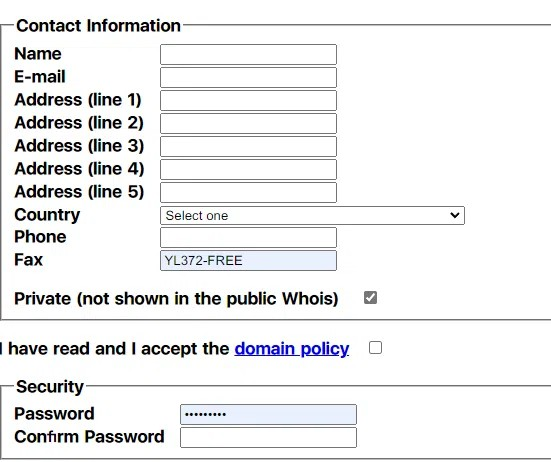Click the Phone input field
The height and width of the screenshot is (462, 551).
[x=248, y=237]
